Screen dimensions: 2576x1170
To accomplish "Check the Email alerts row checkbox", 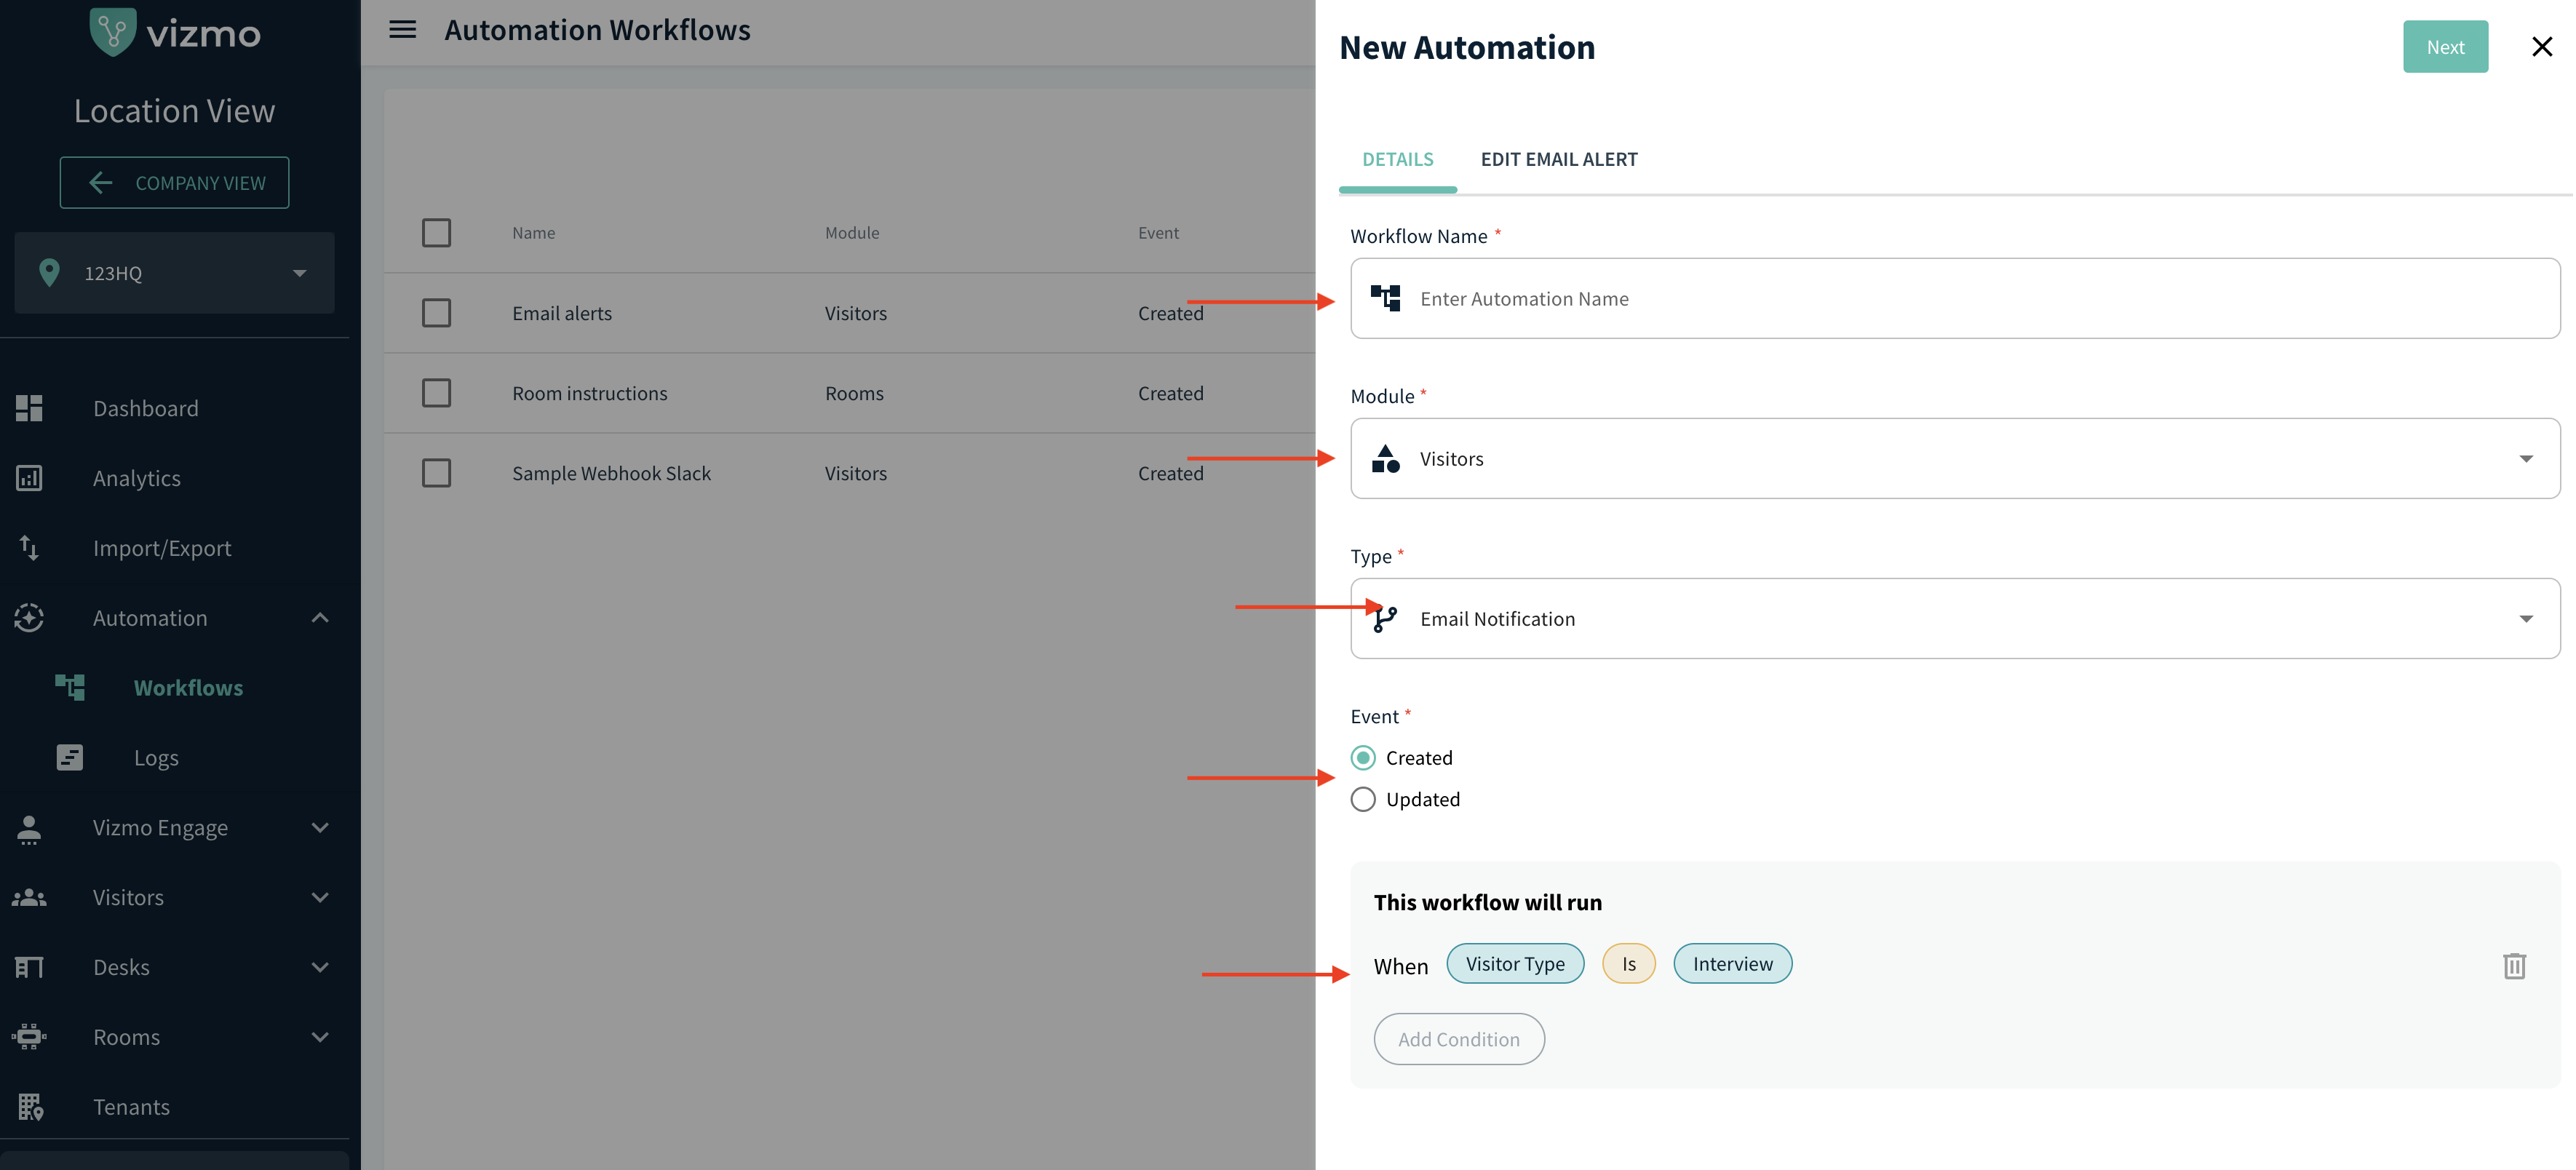I will click(436, 313).
